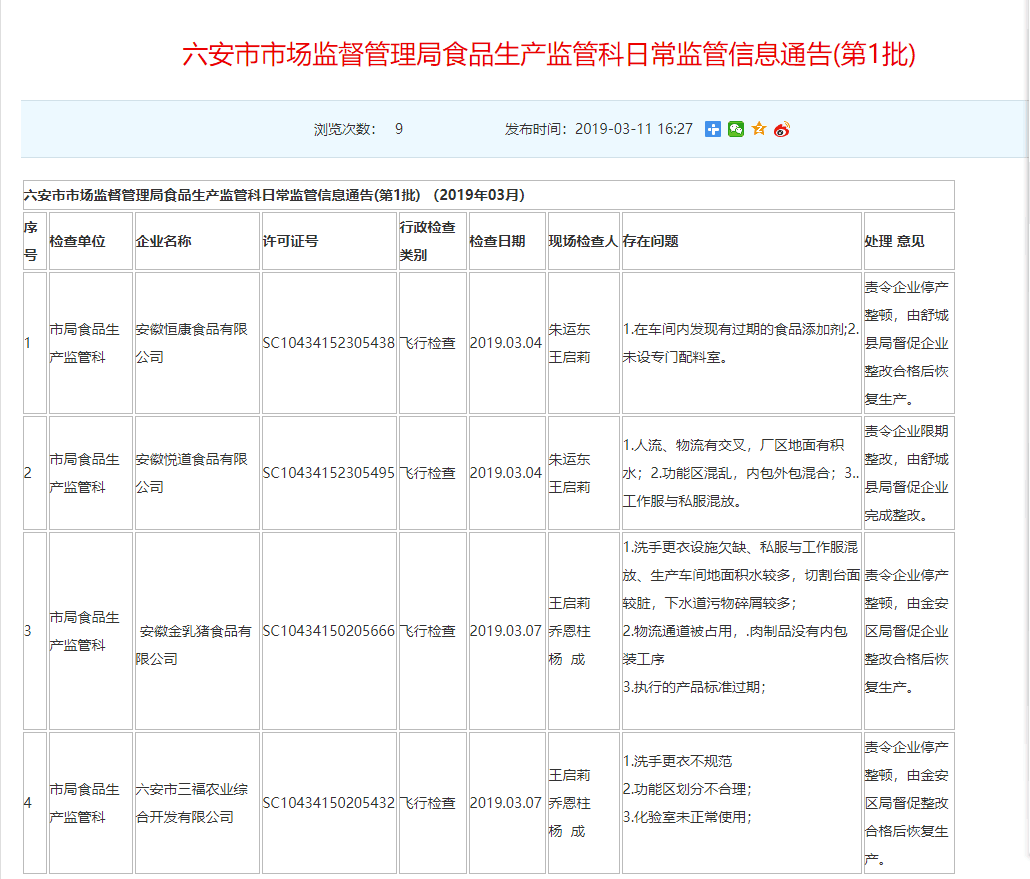Click the 企业名称 column header
The image size is (1030, 879).
tap(164, 241)
